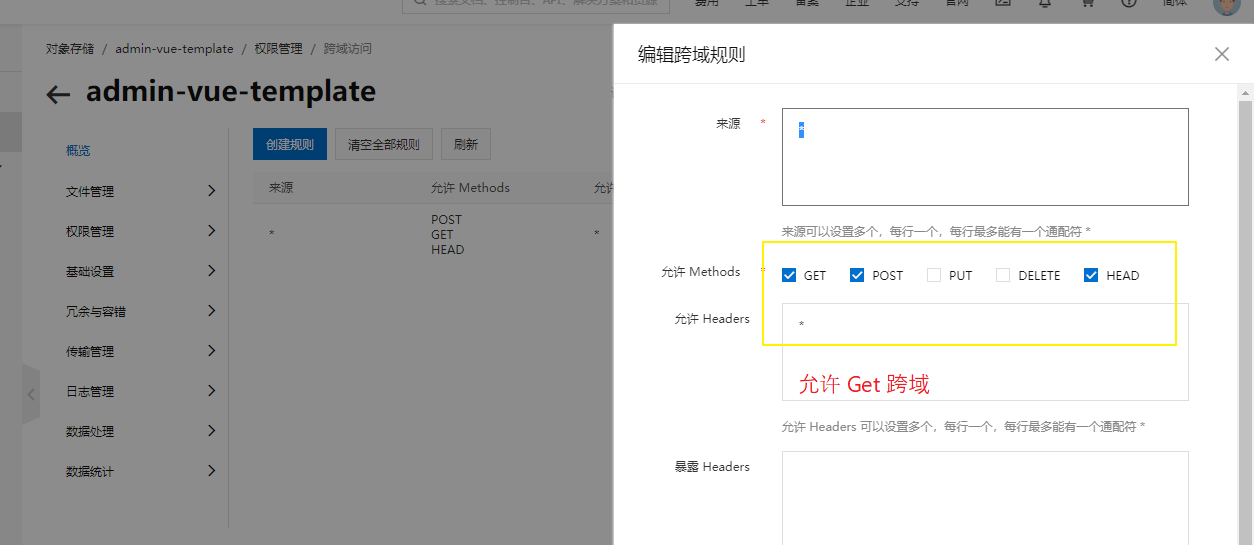This screenshot has width=1254, height=545.
Task: Focus the 允许 Headers text area
Action: [x=985, y=352]
